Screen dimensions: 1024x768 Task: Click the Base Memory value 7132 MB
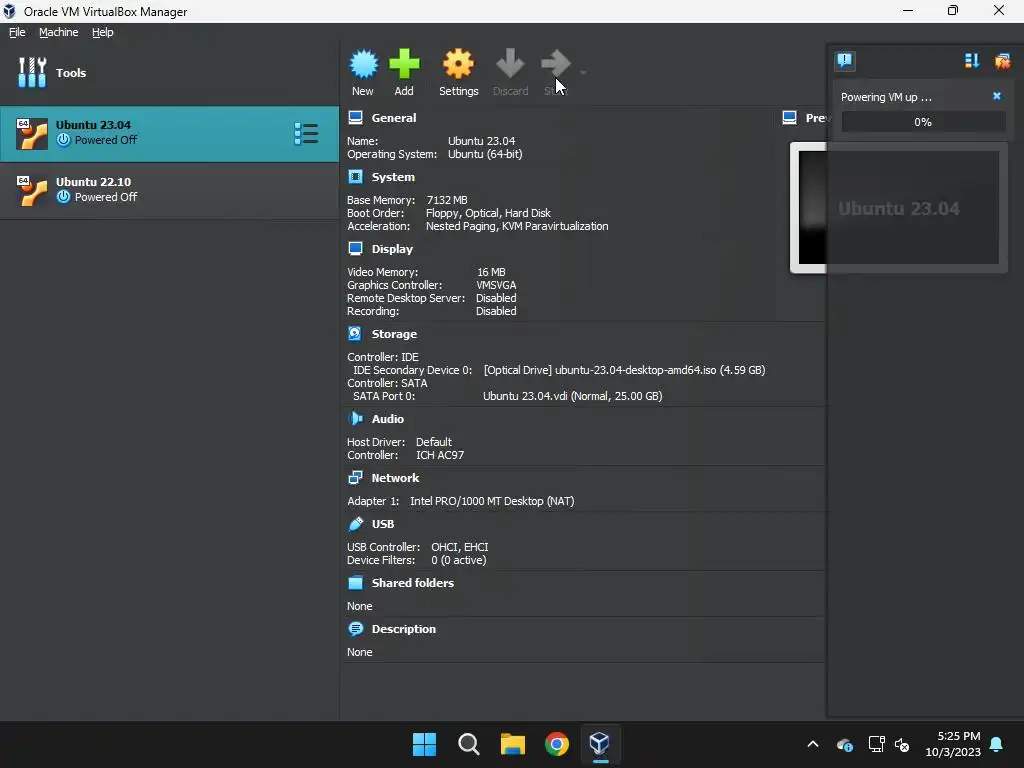click(x=447, y=200)
